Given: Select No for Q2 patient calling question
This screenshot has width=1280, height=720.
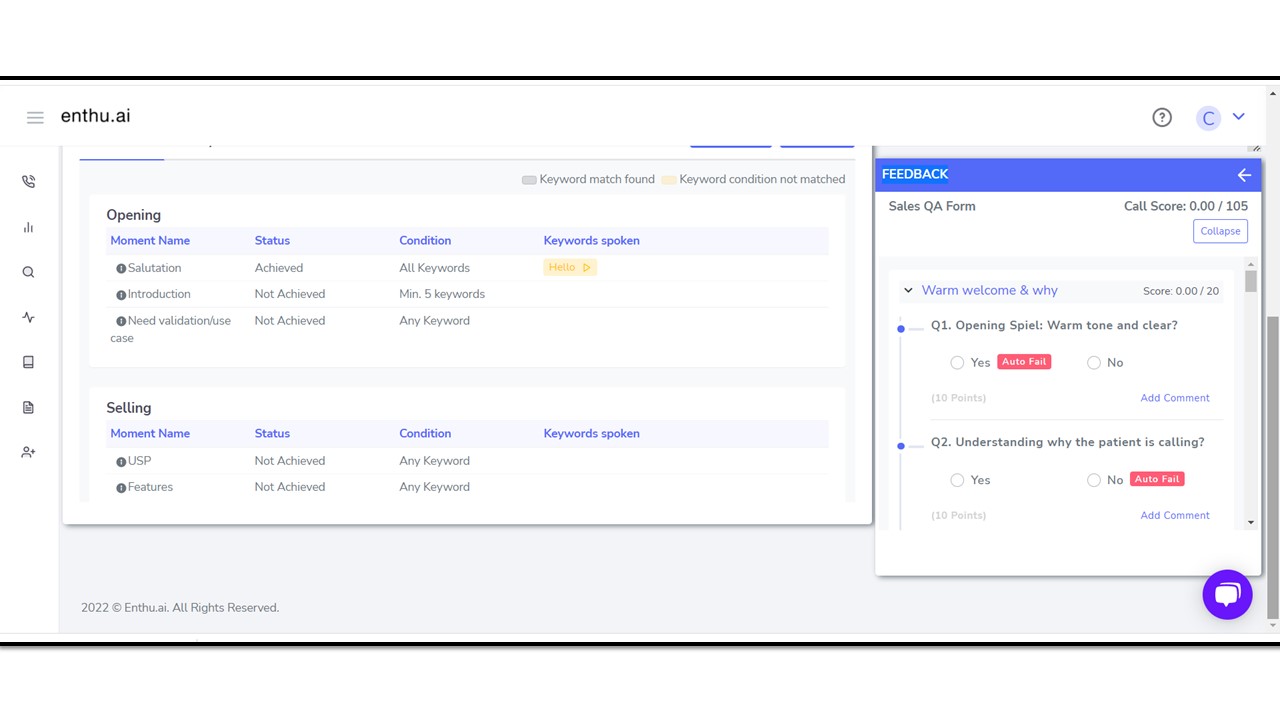Looking at the screenshot, I should pos(1094,480).
